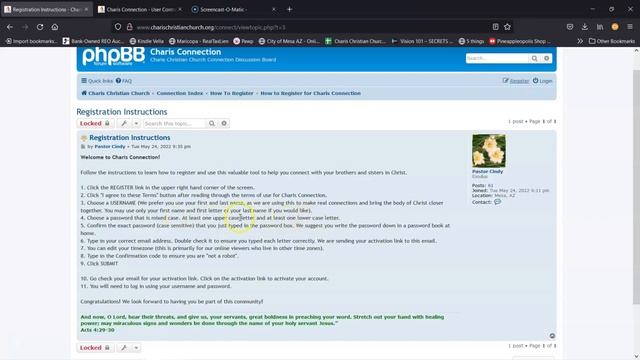
Task: Toggle Reader View icon in address bar
Action: 496,27
